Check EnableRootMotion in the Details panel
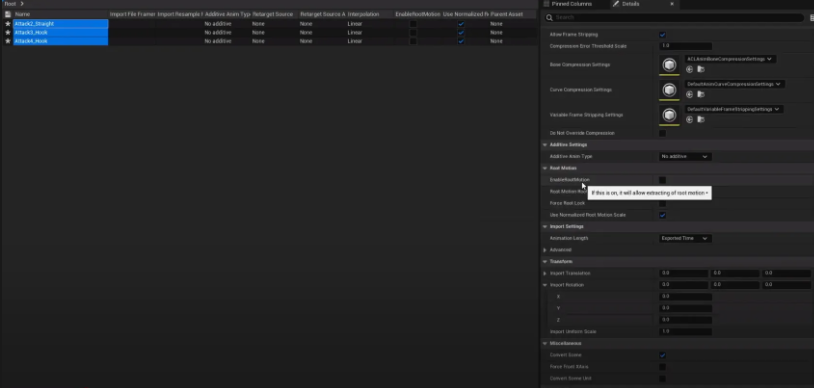Viewport: 814px width, 388px height. (662, 180)
